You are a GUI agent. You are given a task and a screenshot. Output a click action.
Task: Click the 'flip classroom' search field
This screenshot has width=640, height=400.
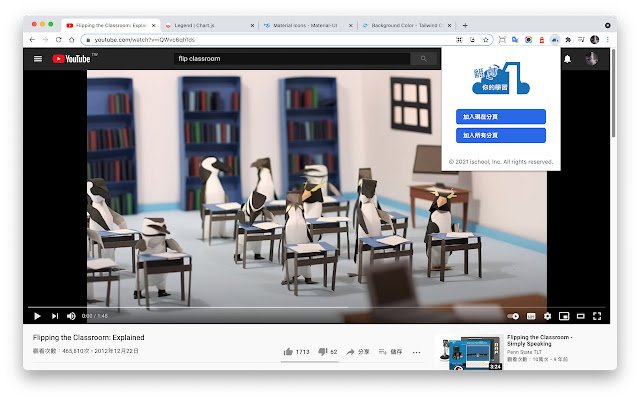[x=292, y=59]
